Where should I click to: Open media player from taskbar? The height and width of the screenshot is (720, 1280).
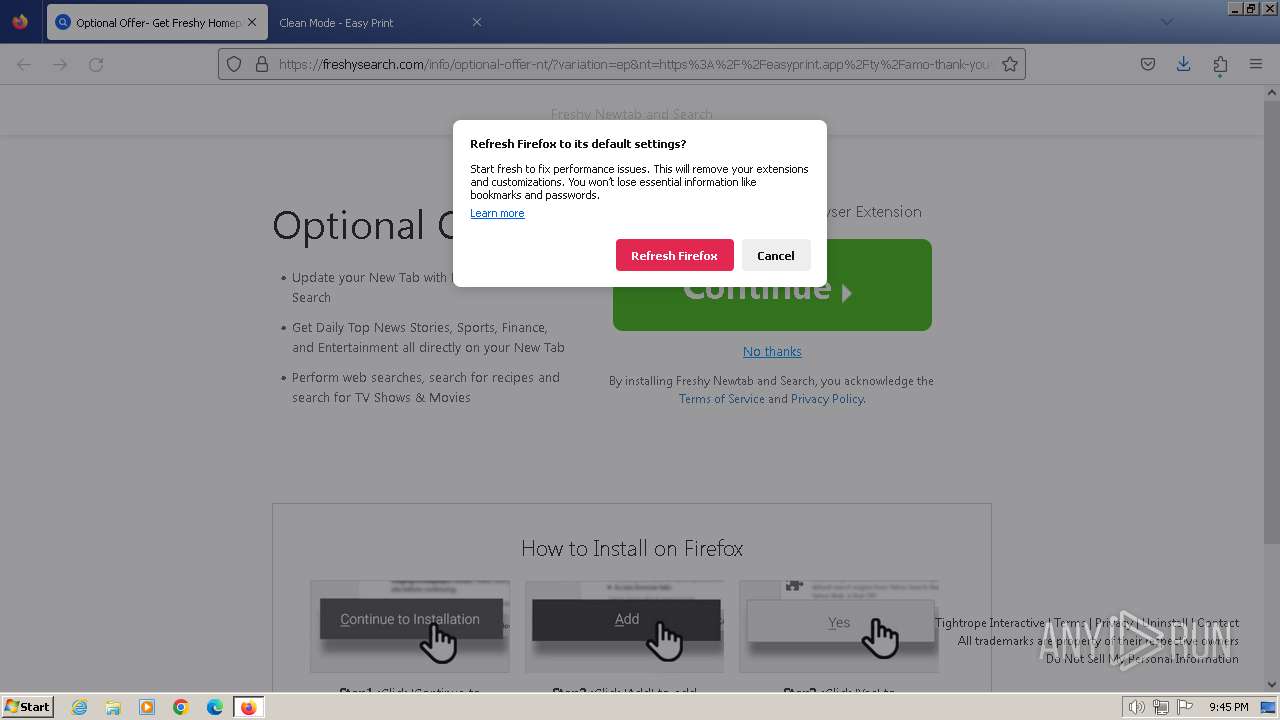pos(147,707)
